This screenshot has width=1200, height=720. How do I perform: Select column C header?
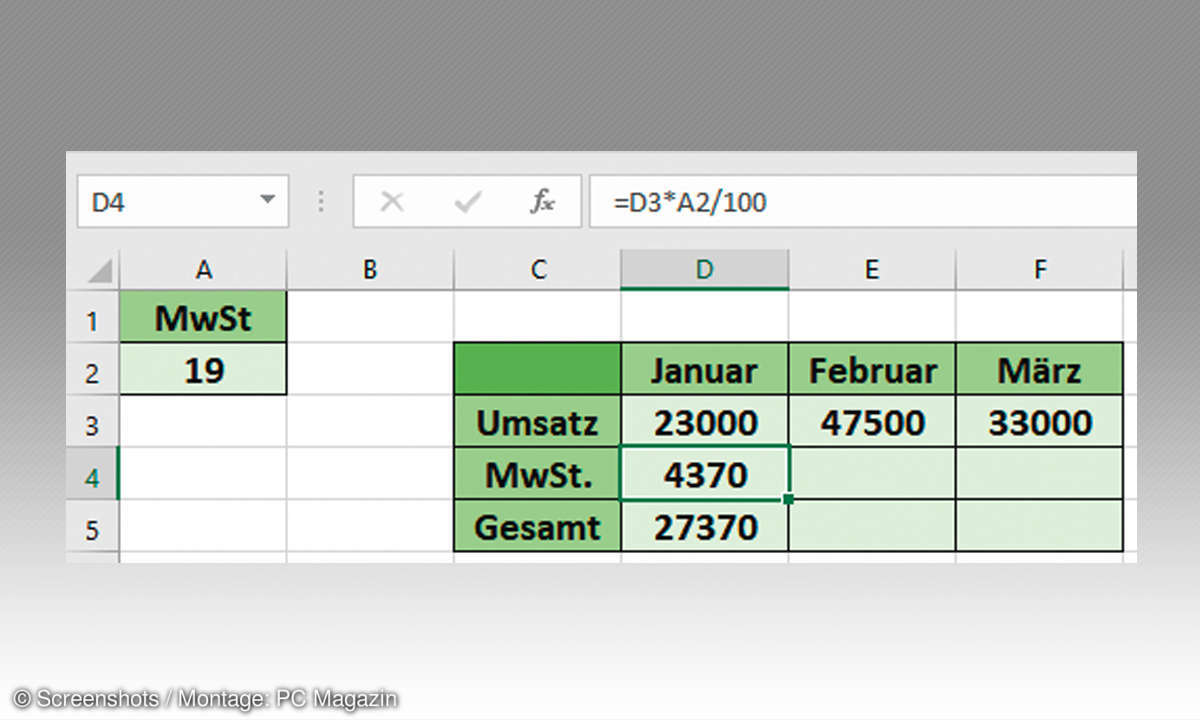tap(538, 270)
